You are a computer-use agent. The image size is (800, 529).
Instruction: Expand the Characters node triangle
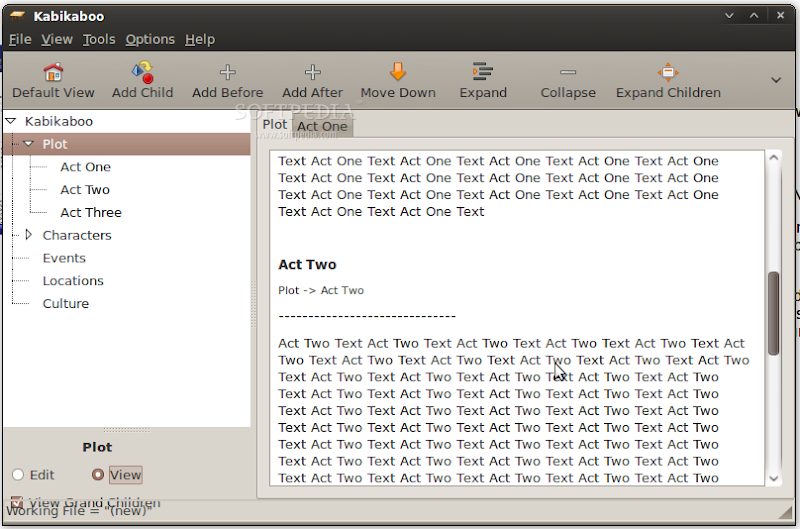click(x=29, y=235)
